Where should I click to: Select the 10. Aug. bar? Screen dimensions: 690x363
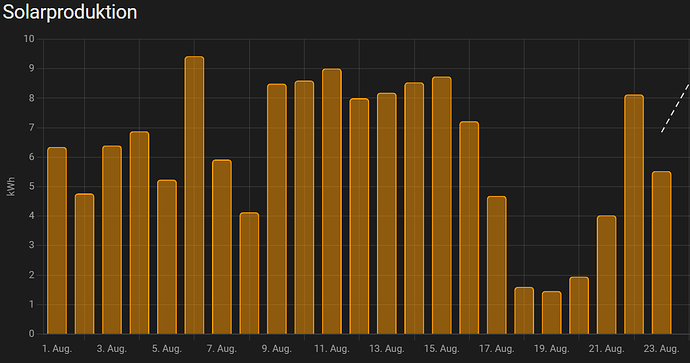coord(304,207)
